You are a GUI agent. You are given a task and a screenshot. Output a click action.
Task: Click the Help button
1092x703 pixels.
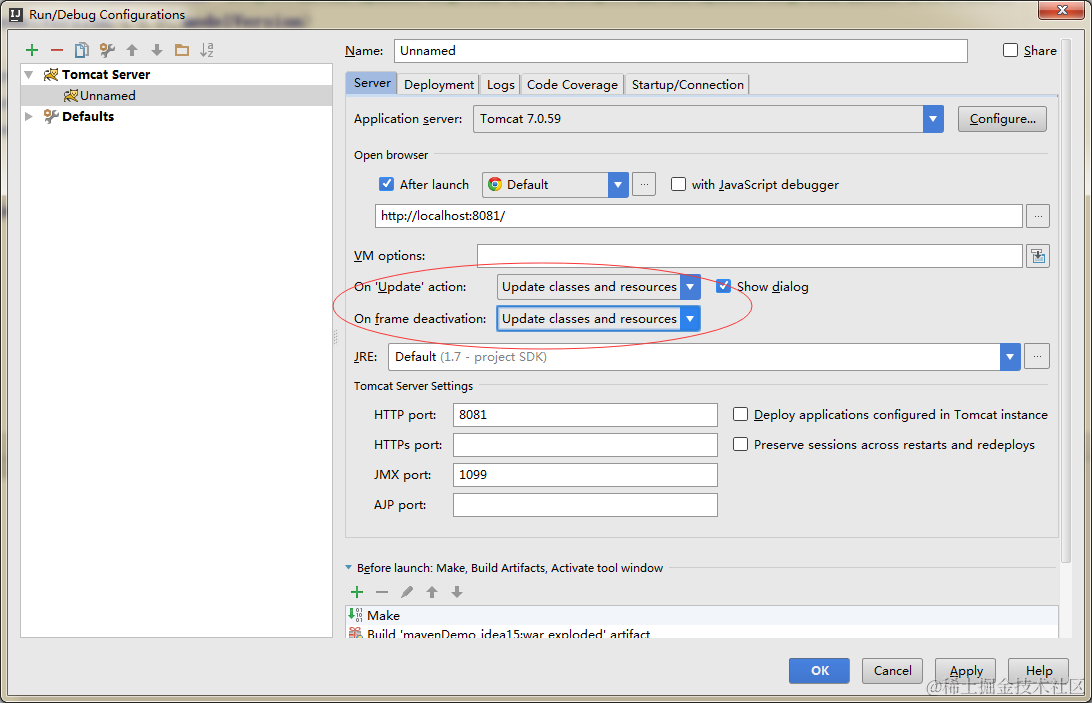1038,670
